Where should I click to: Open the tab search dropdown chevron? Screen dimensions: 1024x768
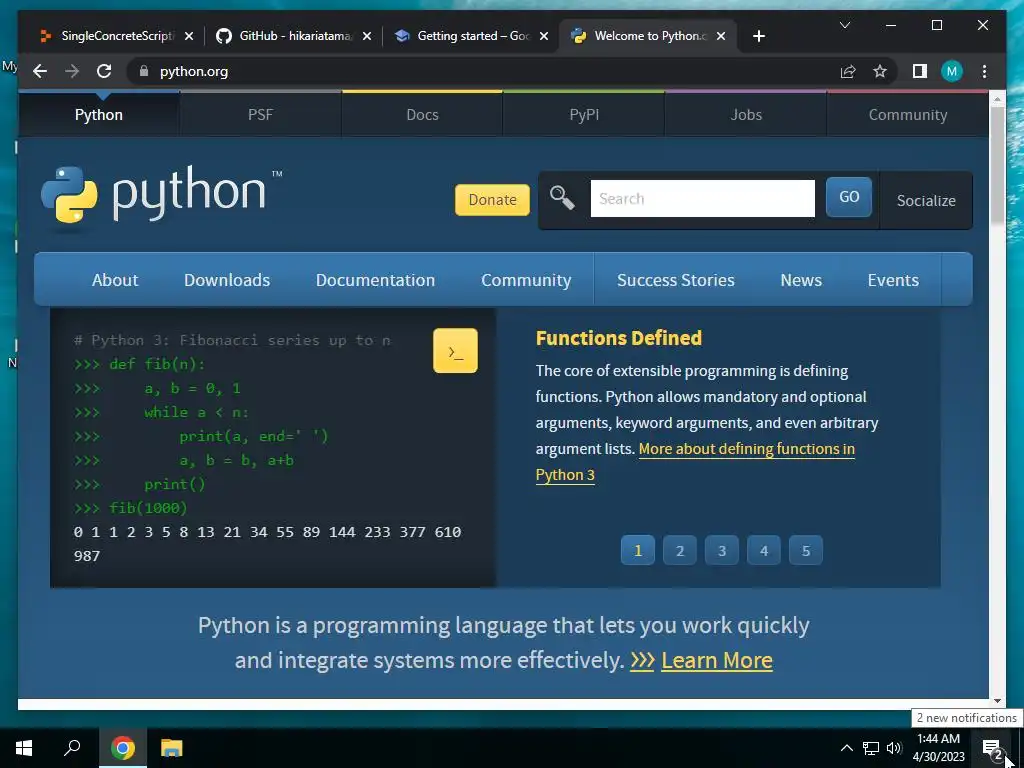click(x=844, y=25)
